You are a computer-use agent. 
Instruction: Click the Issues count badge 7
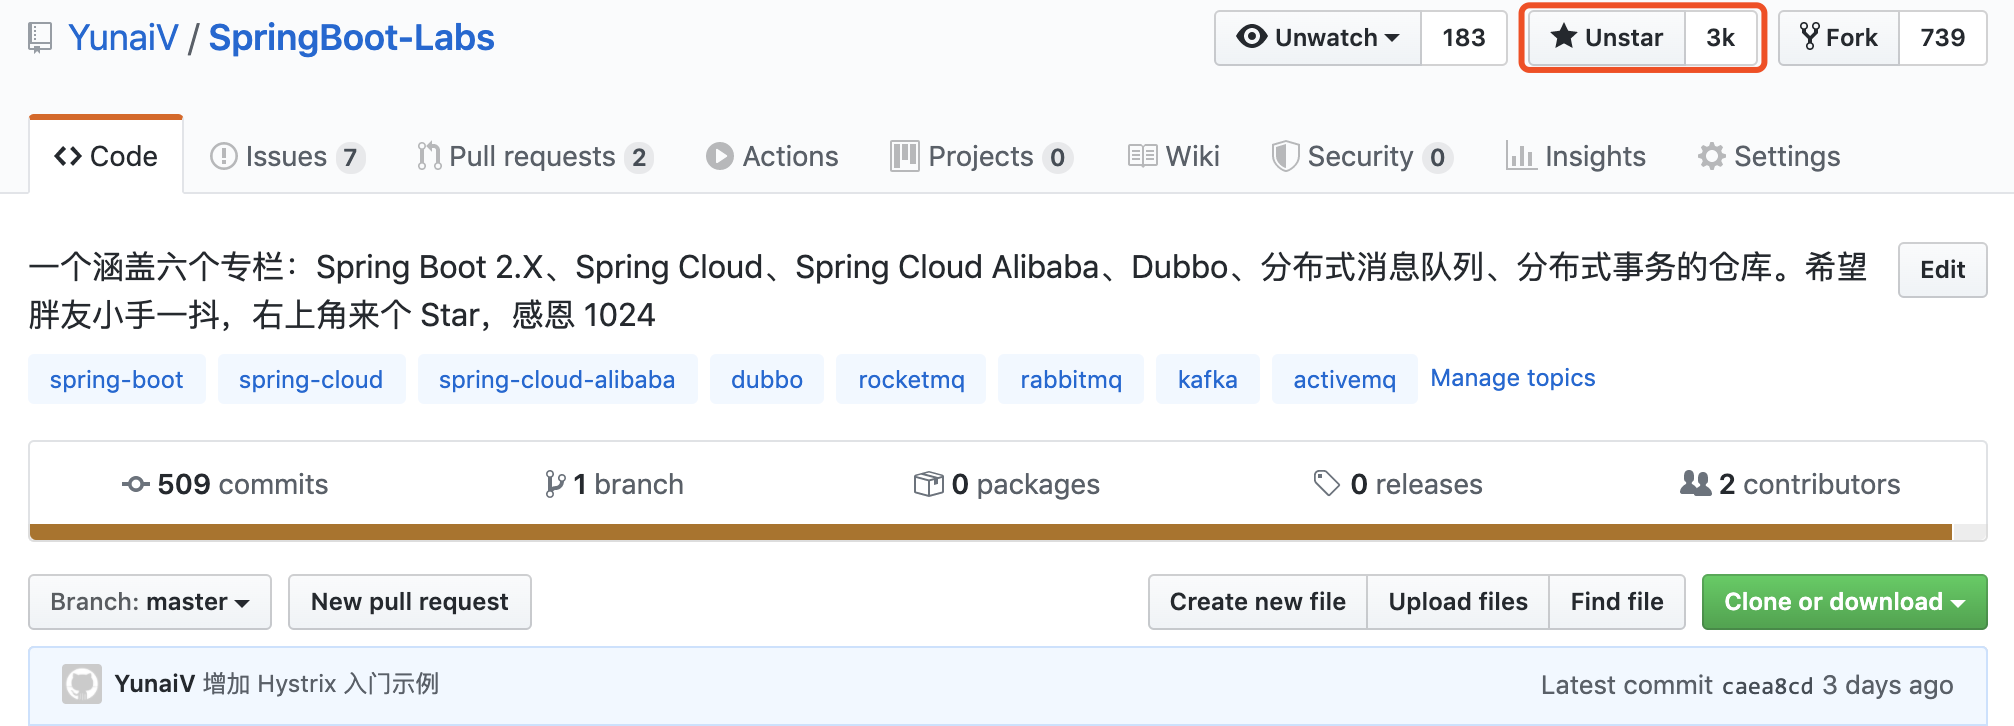click(x=350, y=158)
